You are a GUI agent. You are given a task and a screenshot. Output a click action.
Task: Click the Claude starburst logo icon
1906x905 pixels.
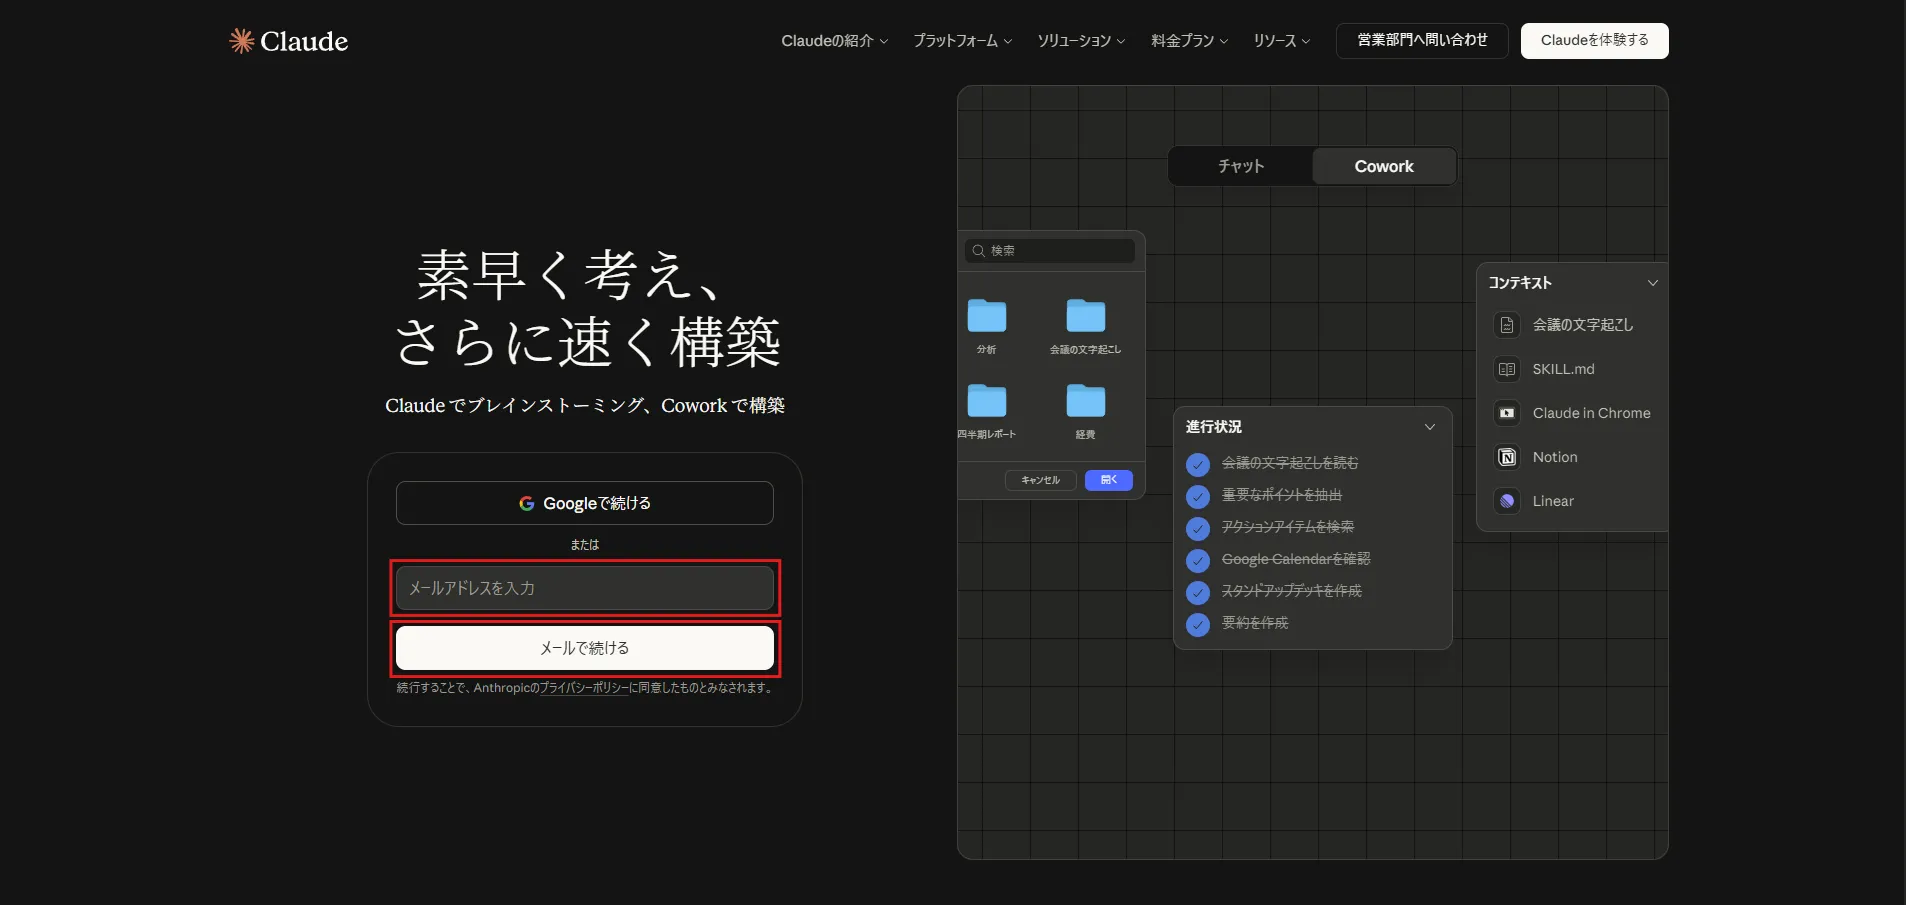[x=241, y=40]
